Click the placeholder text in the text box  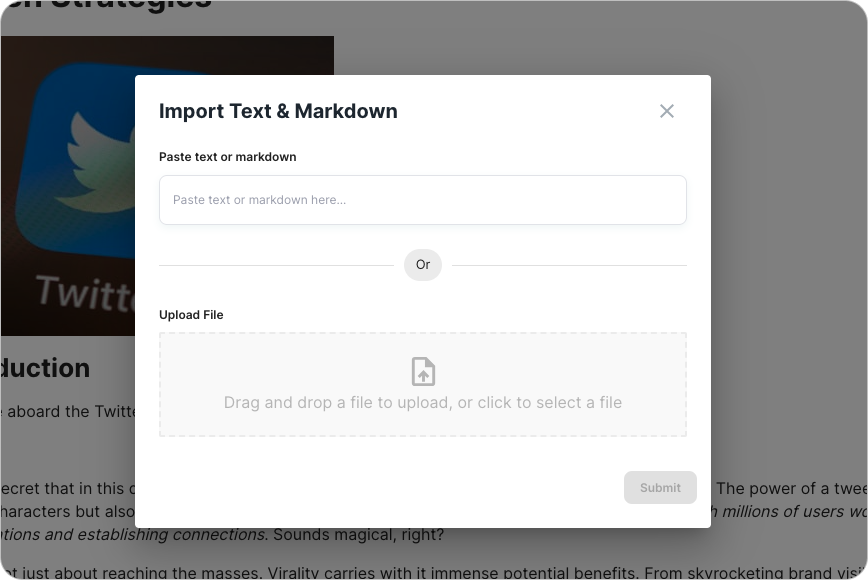260,200
